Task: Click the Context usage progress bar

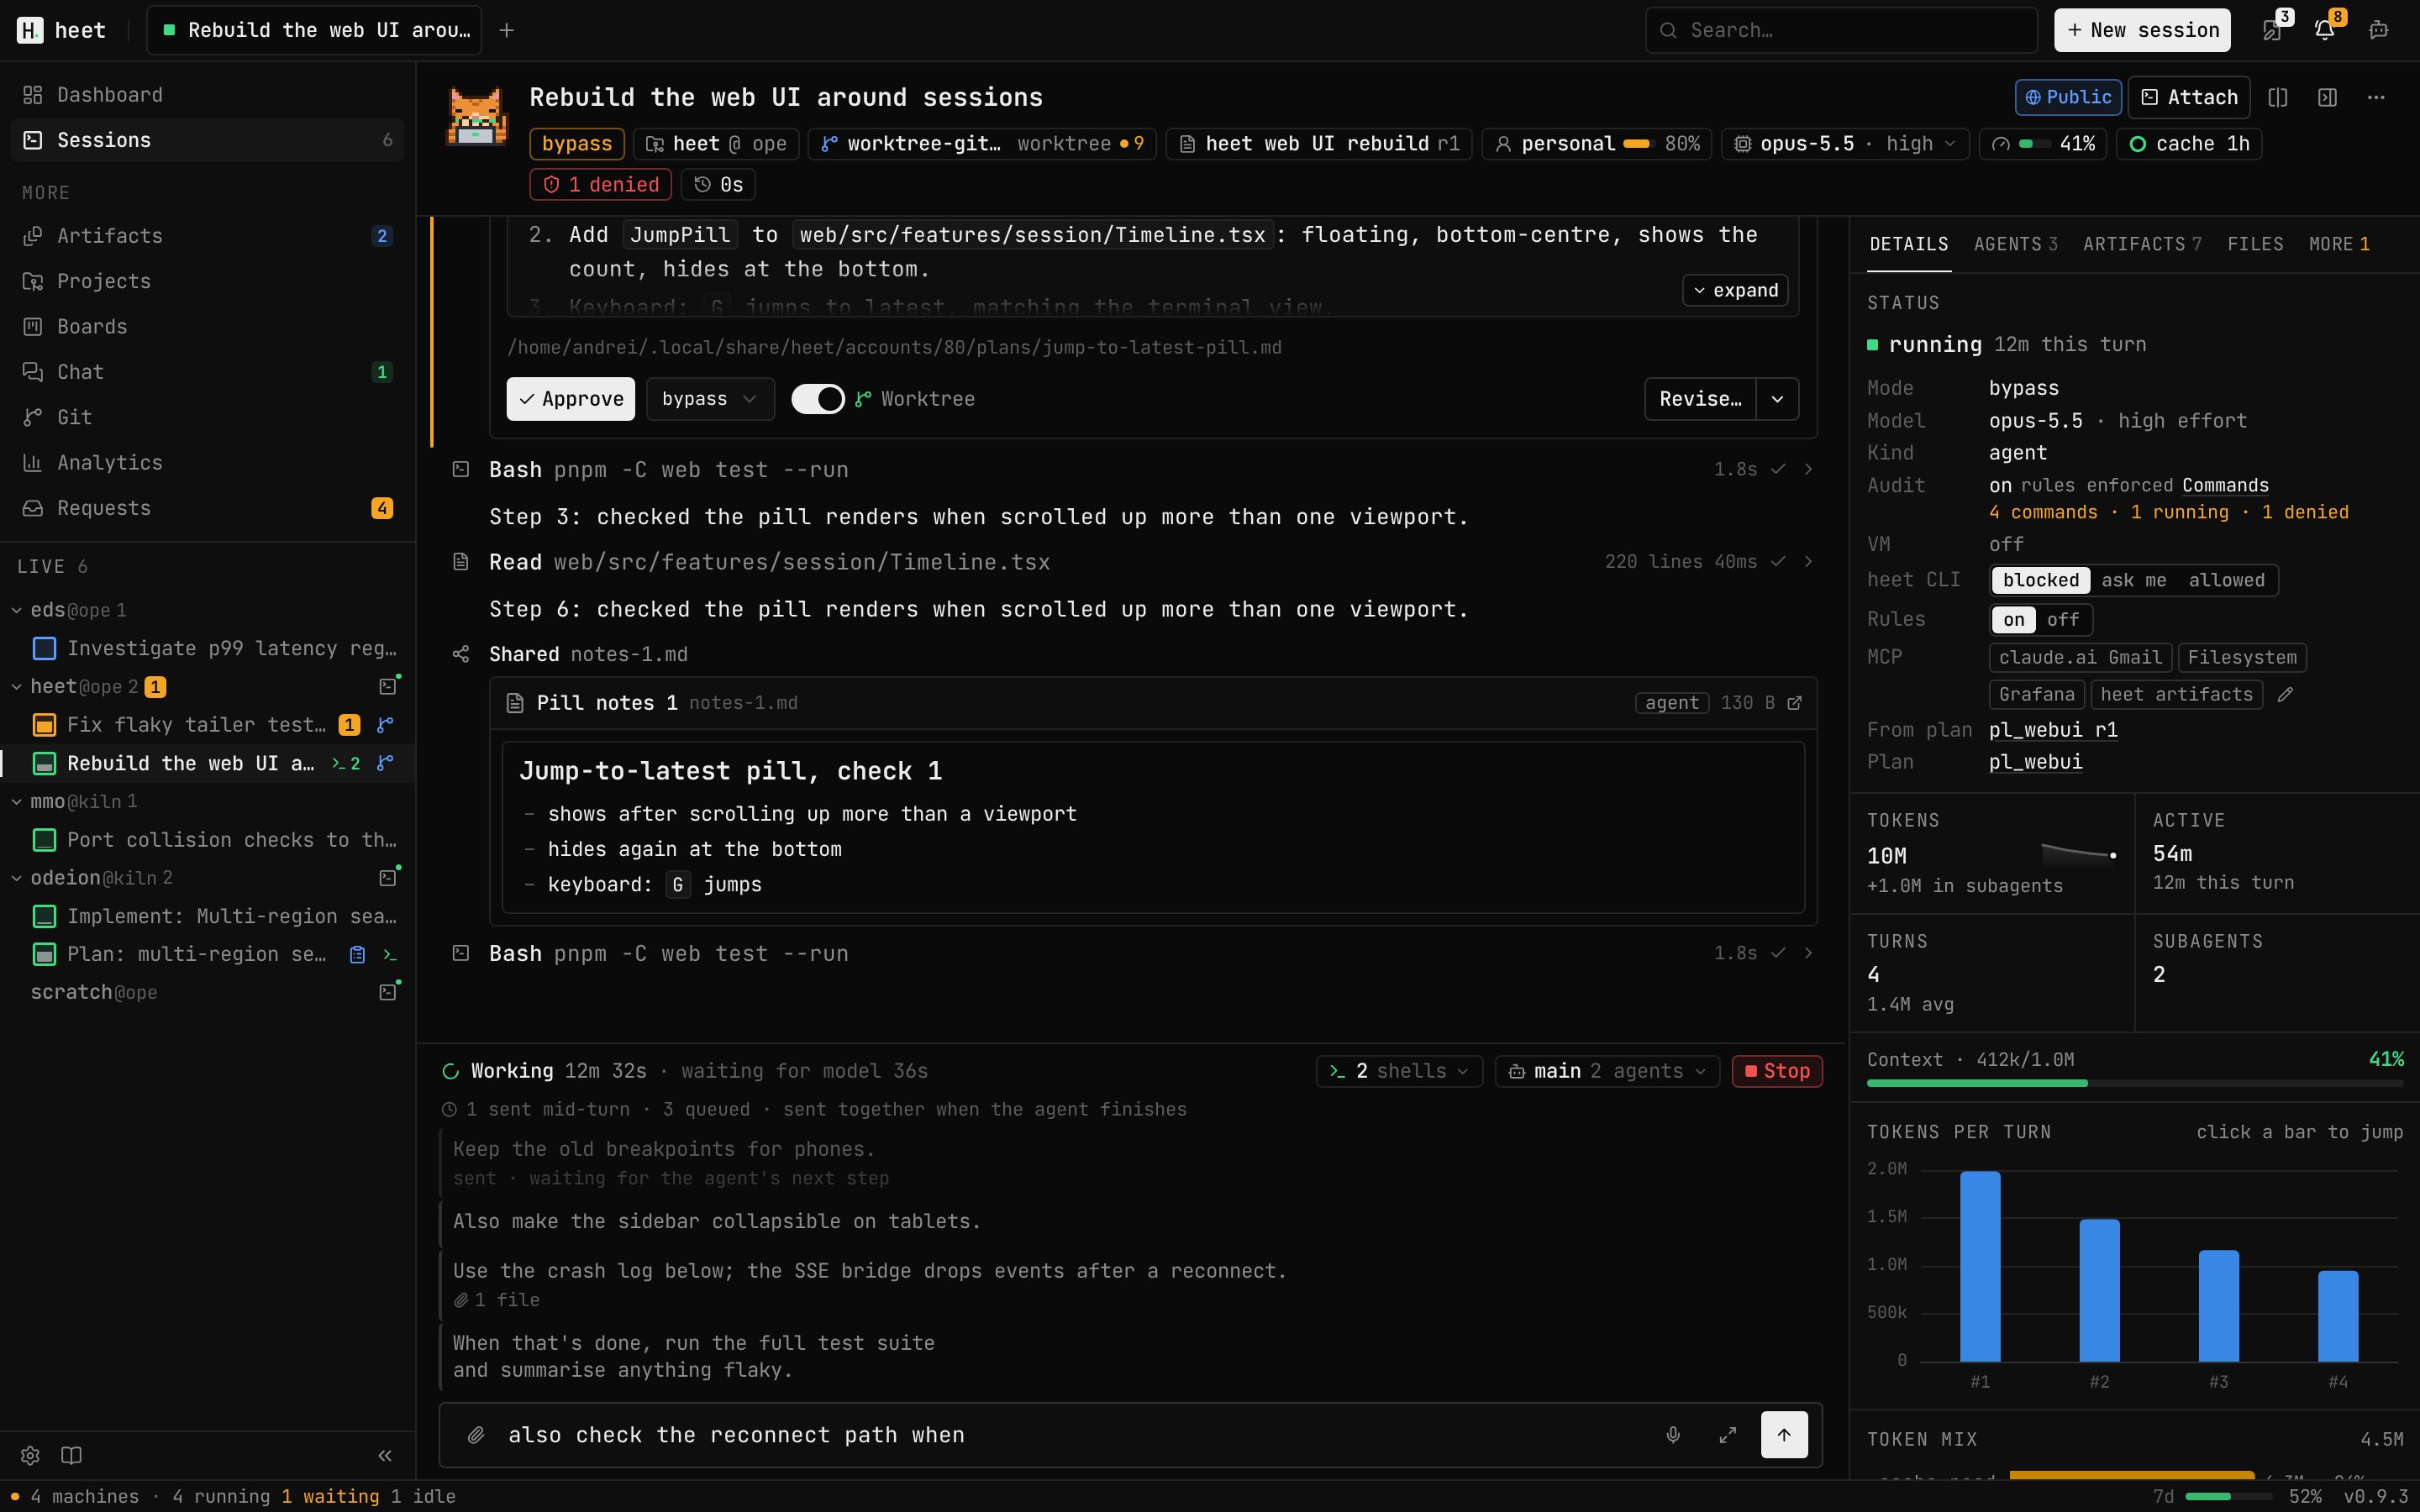Action: coord(2135,1083)
